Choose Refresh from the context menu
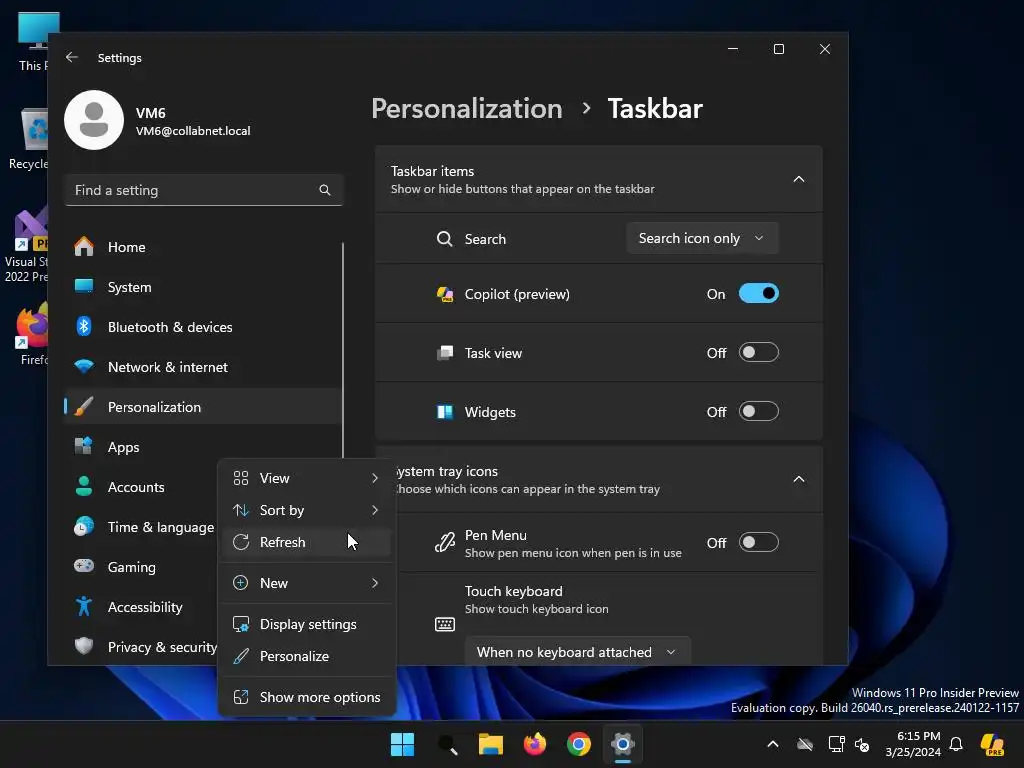This screenshot has width=1024, height=768. point(306,542)
